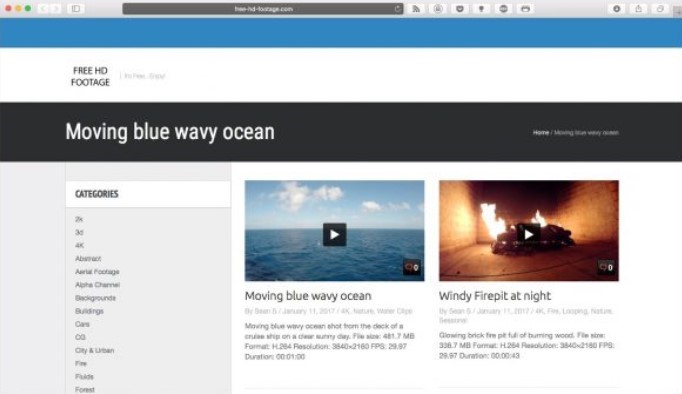
Task: Select the Cars category
Action: [x=82, y=324]
